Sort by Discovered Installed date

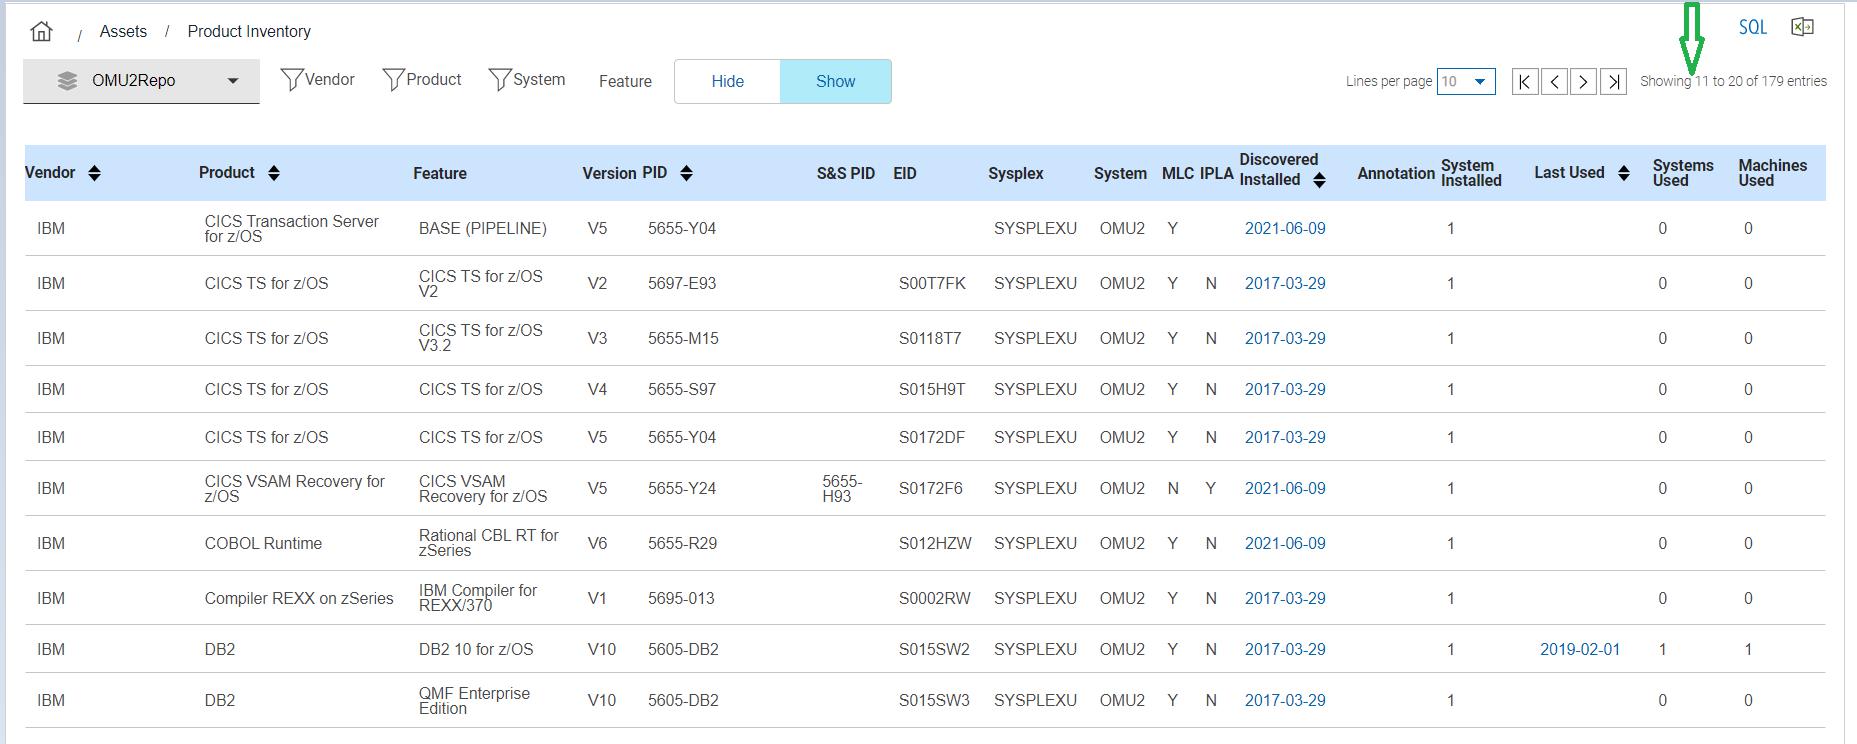(x=1319, y=180)
